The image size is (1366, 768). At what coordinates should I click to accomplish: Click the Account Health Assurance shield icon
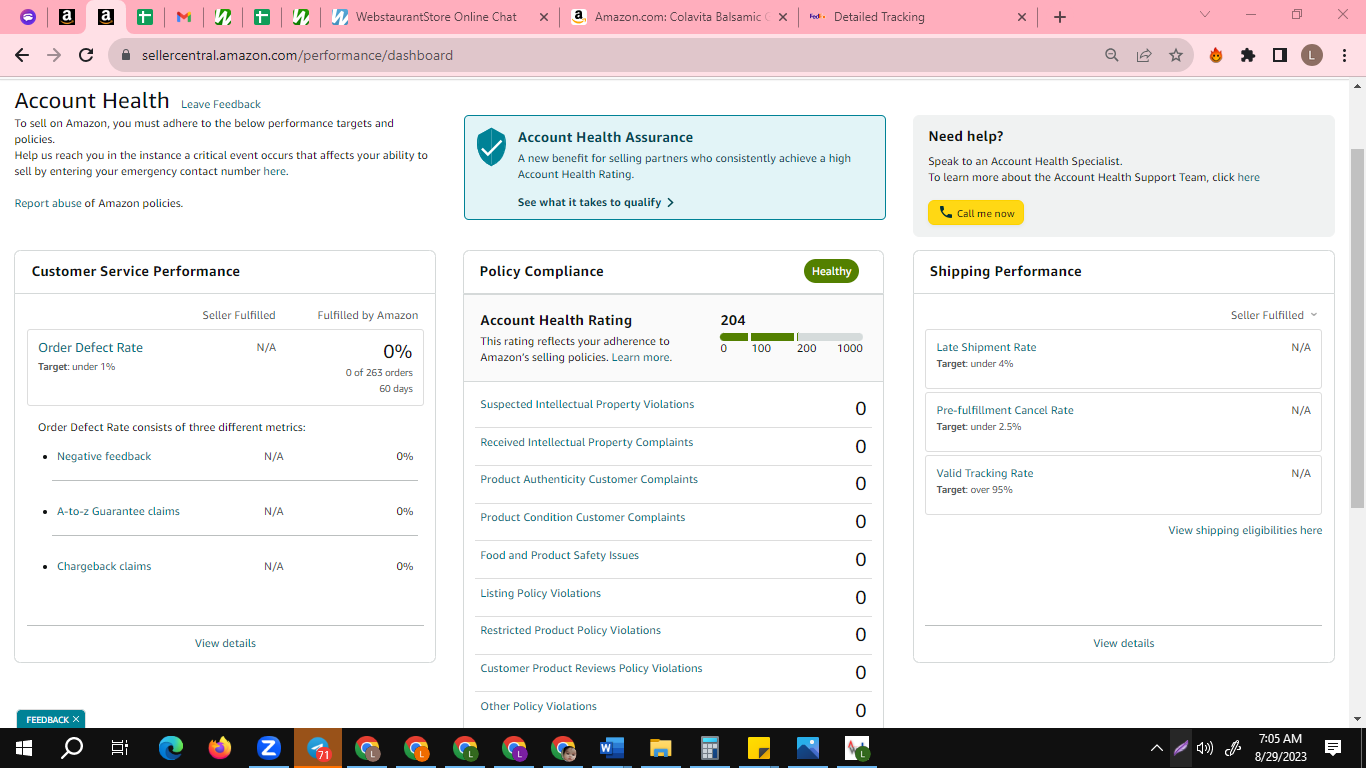(x=491, y=146)
